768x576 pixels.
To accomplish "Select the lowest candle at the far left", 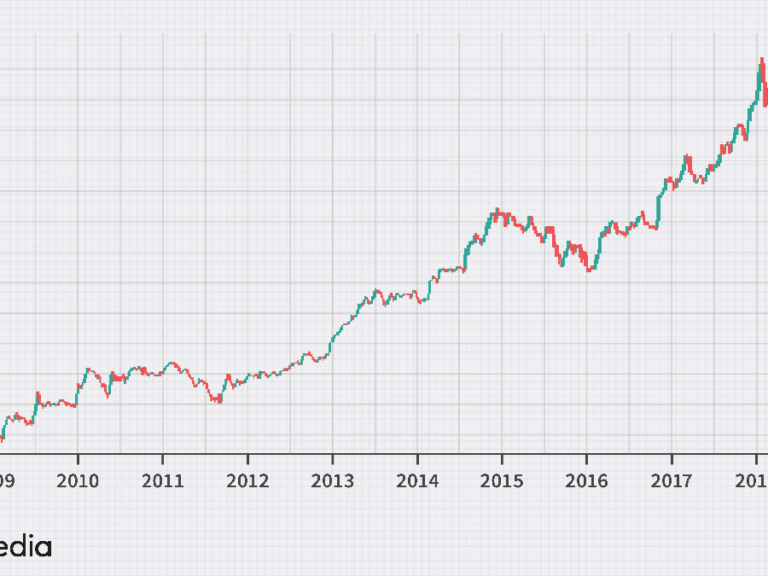I will click(x=2, y=436).
